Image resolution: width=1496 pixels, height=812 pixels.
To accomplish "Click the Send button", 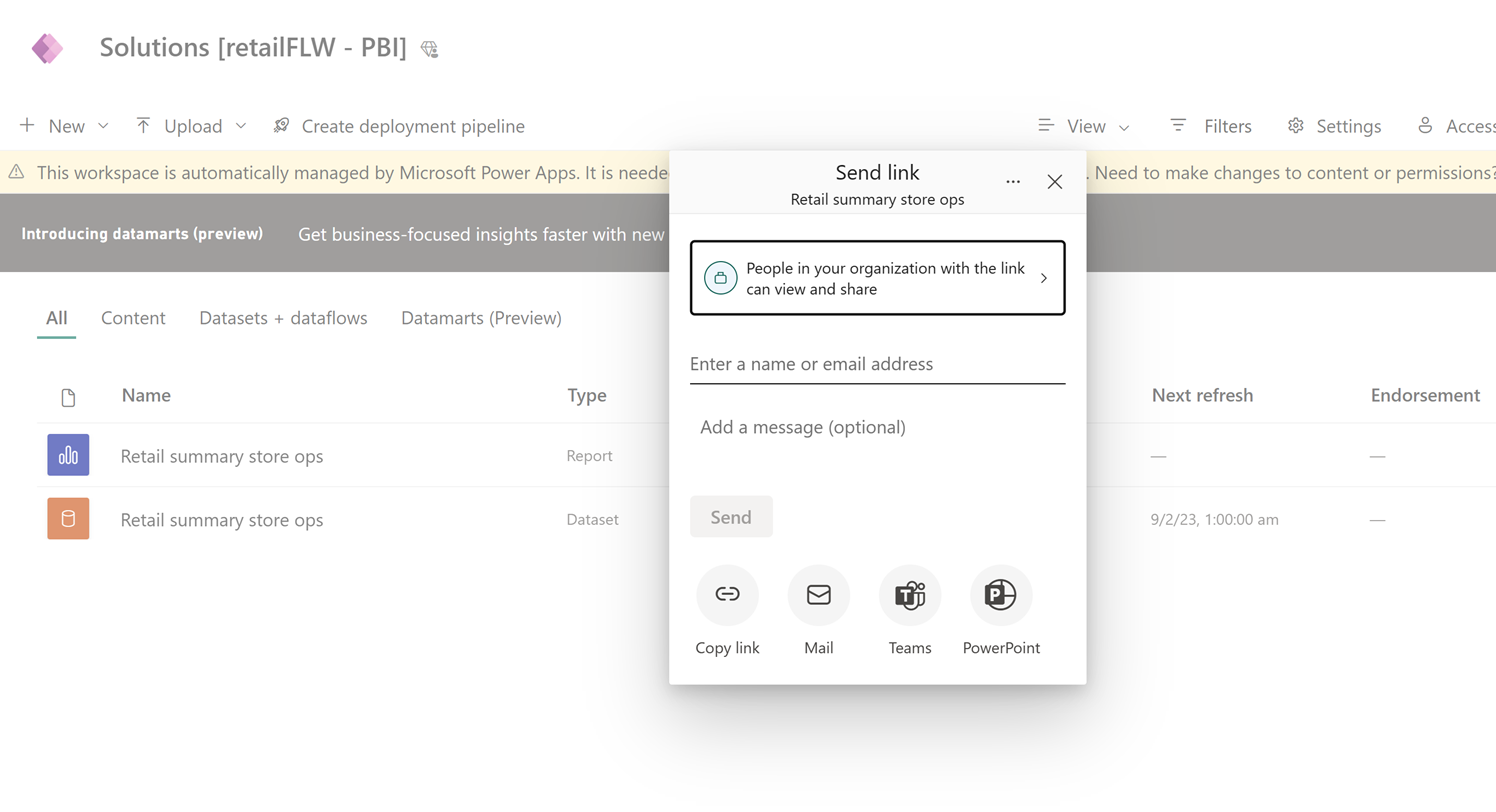I will pos(731,517).
